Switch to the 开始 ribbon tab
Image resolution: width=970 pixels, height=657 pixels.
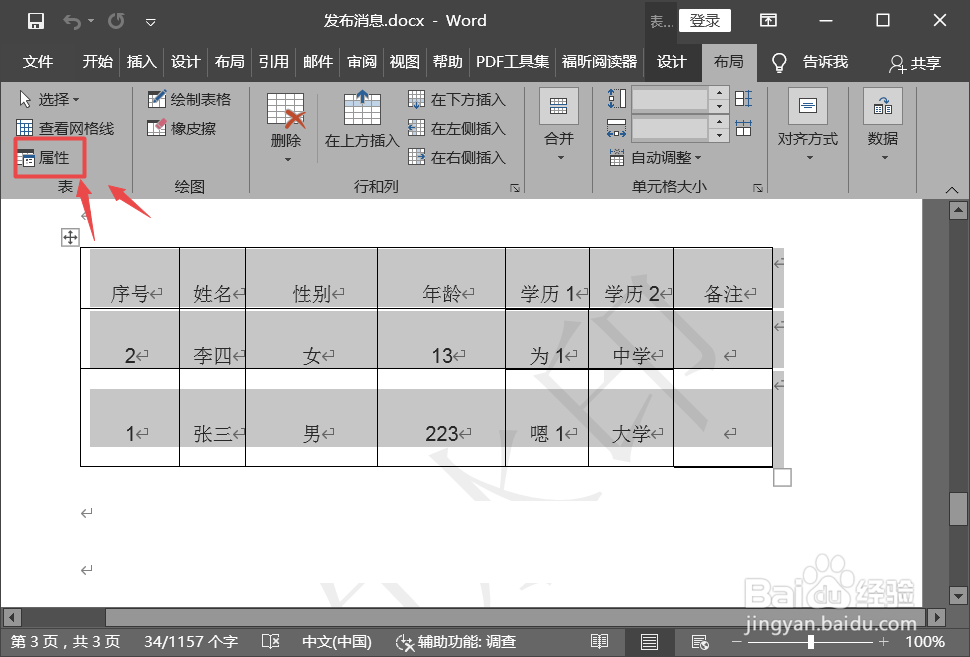tap(96, 62)
